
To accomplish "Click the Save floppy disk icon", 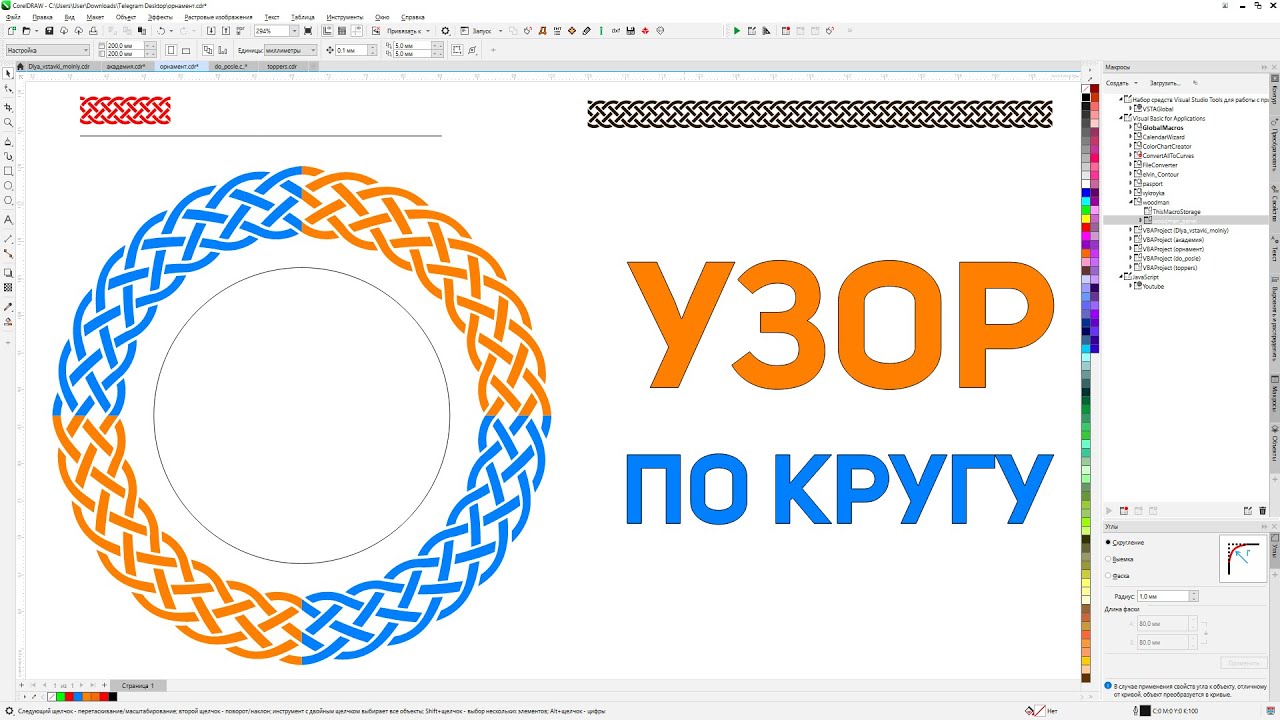I will pos(49,31).
